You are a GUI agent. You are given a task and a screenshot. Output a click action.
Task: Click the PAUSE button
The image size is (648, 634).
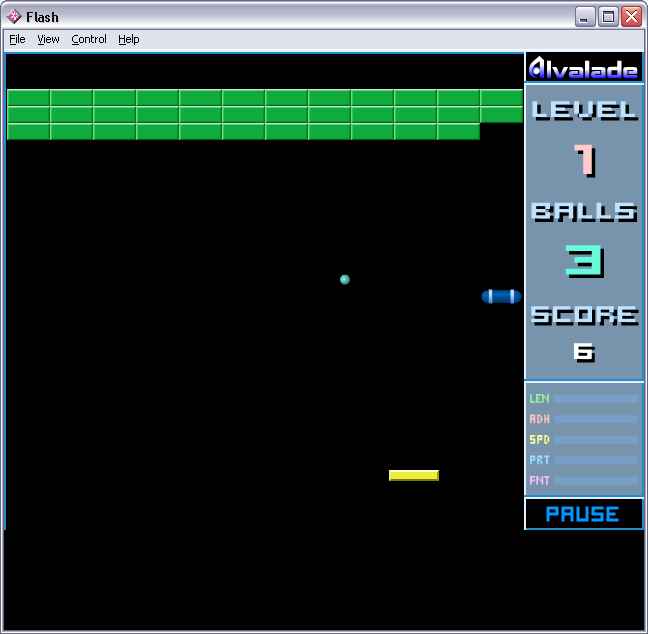(584, 514)
